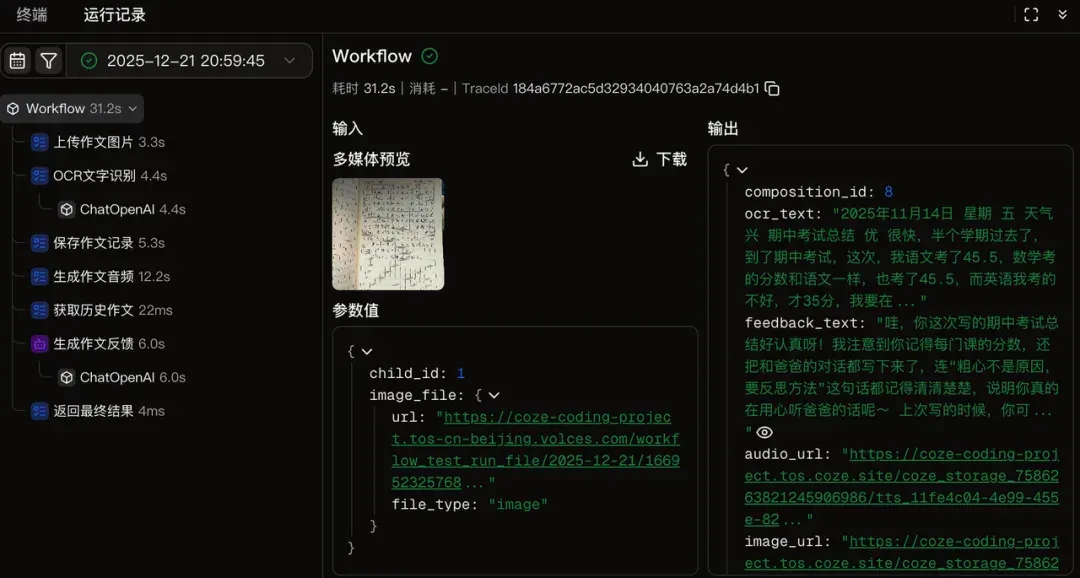Click cube icon of ChatOpenAI 4.4s
Image resolution: width=1080 pixels, height=578 pixels.
tap(66, 209)
